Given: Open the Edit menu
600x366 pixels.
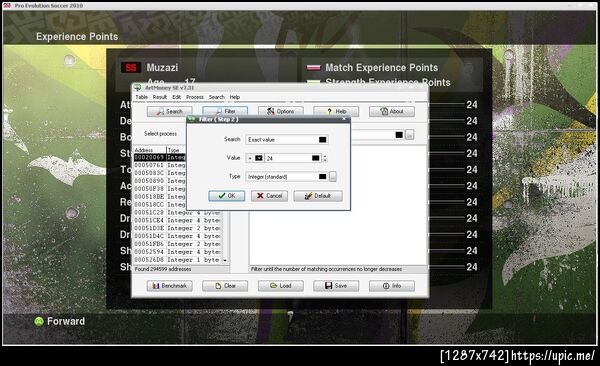Looking at the screenshot, I should (x=176, y=97).
